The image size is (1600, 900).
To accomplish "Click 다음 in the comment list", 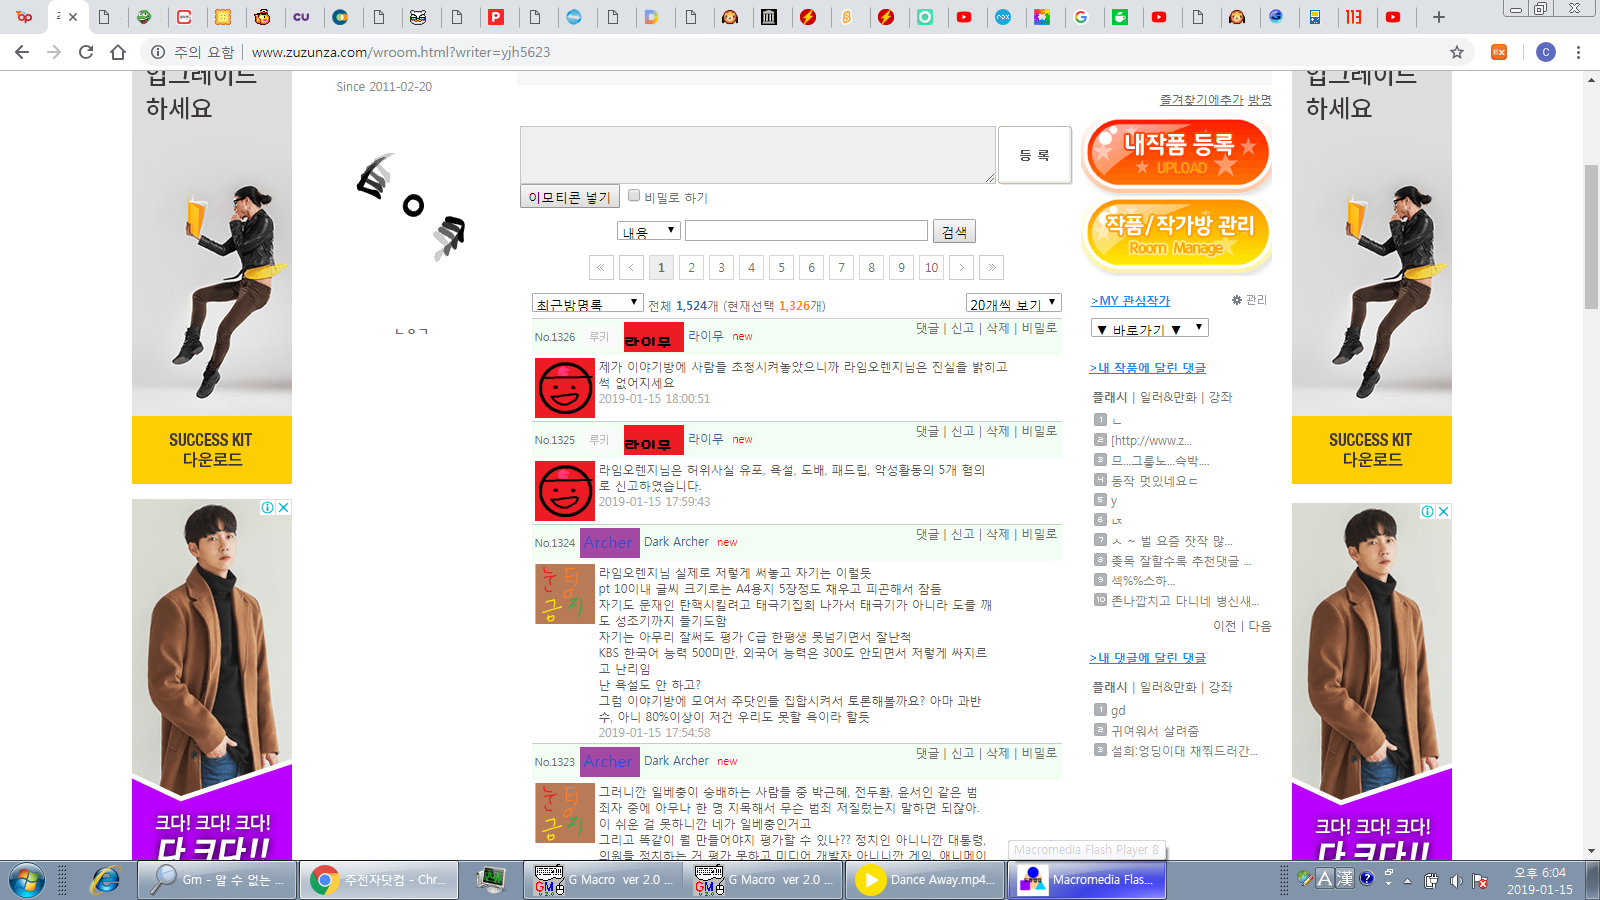I will 1259,626.
